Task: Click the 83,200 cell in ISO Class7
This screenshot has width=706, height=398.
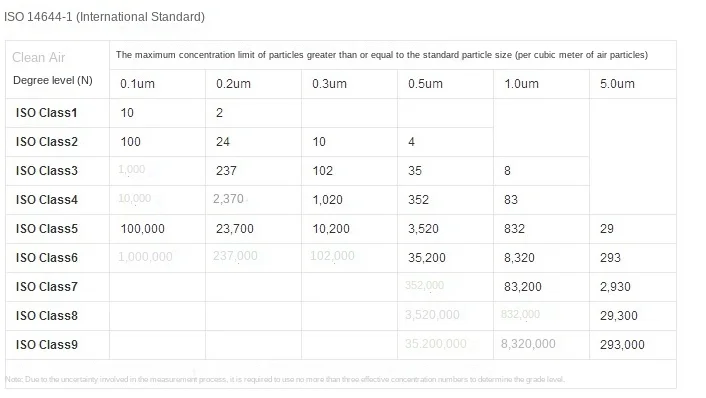Action: tap(522, 287)
